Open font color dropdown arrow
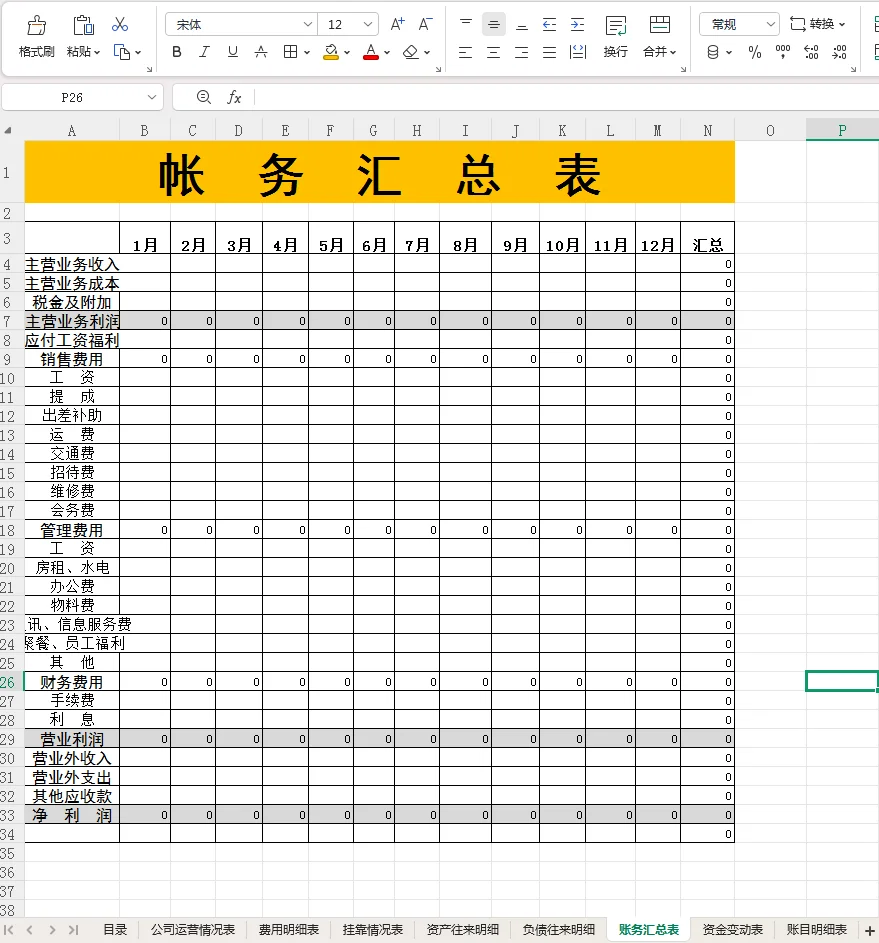 coord(387,53)
